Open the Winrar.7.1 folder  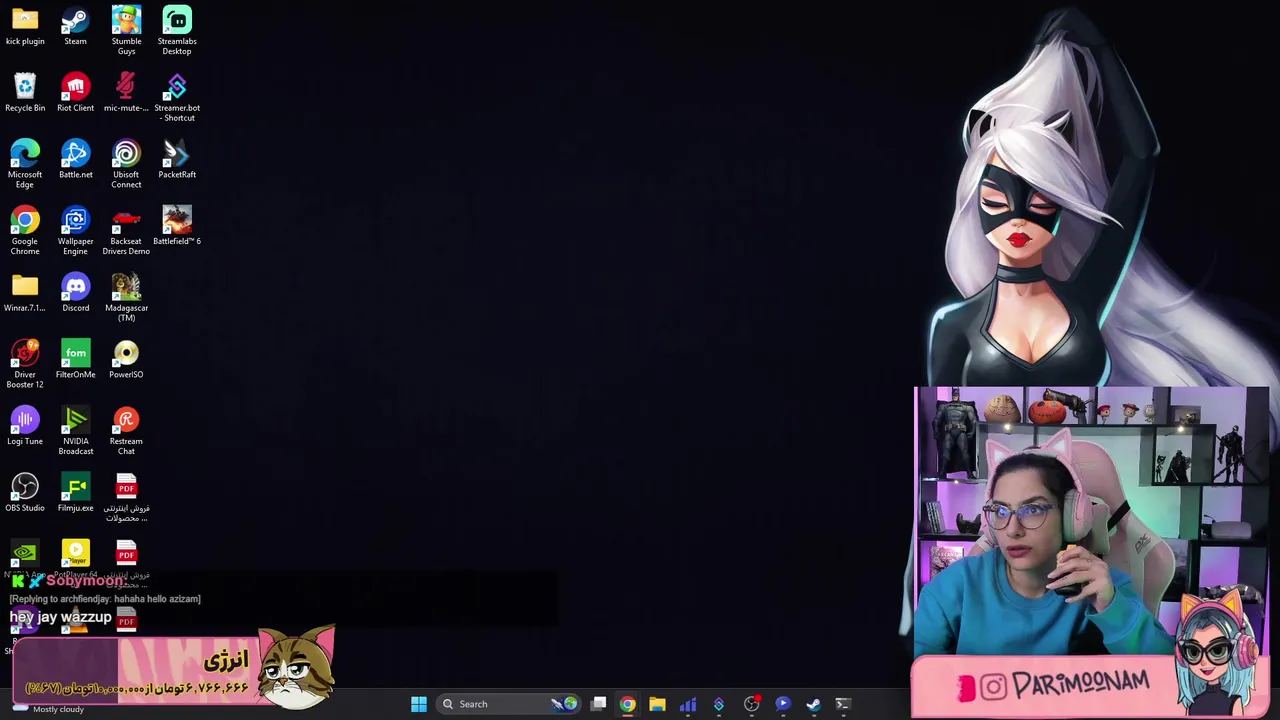25,293
